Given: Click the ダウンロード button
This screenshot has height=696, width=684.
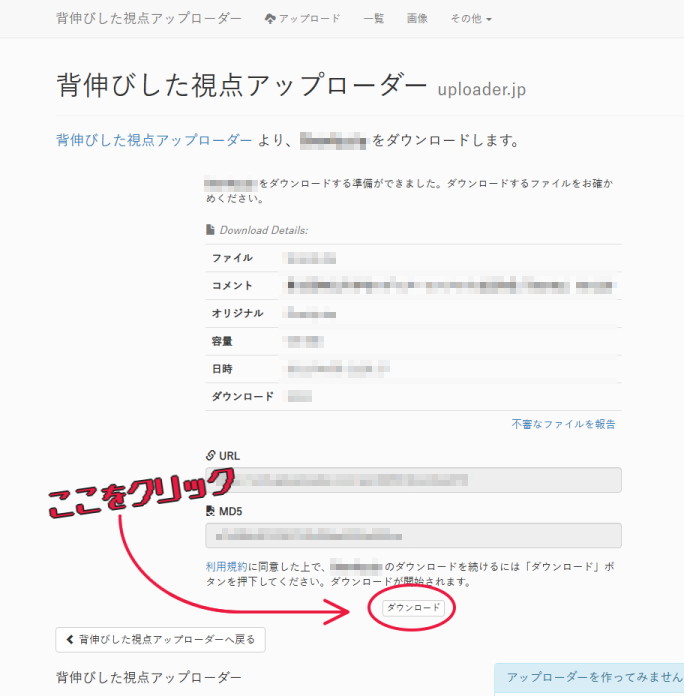Looking at the screenshot, I should [413, 608].
